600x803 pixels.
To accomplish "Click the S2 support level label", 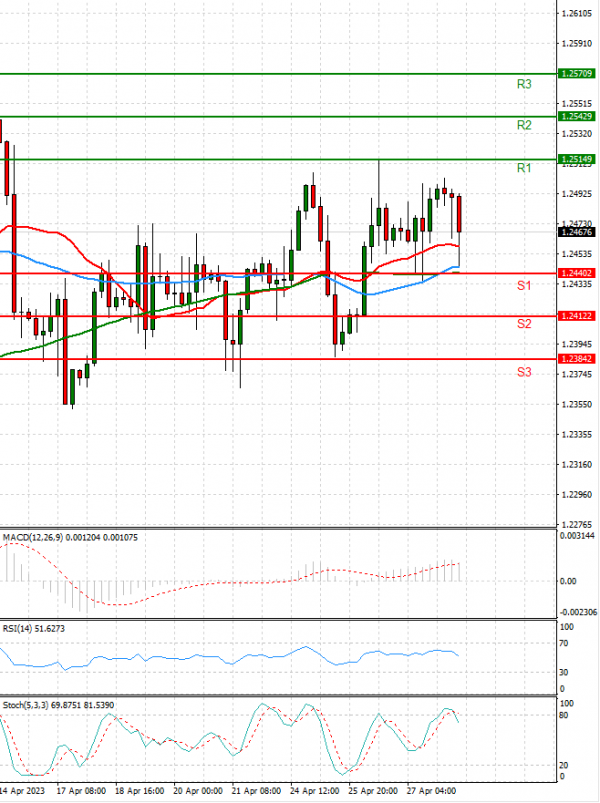I will (523, 324).
